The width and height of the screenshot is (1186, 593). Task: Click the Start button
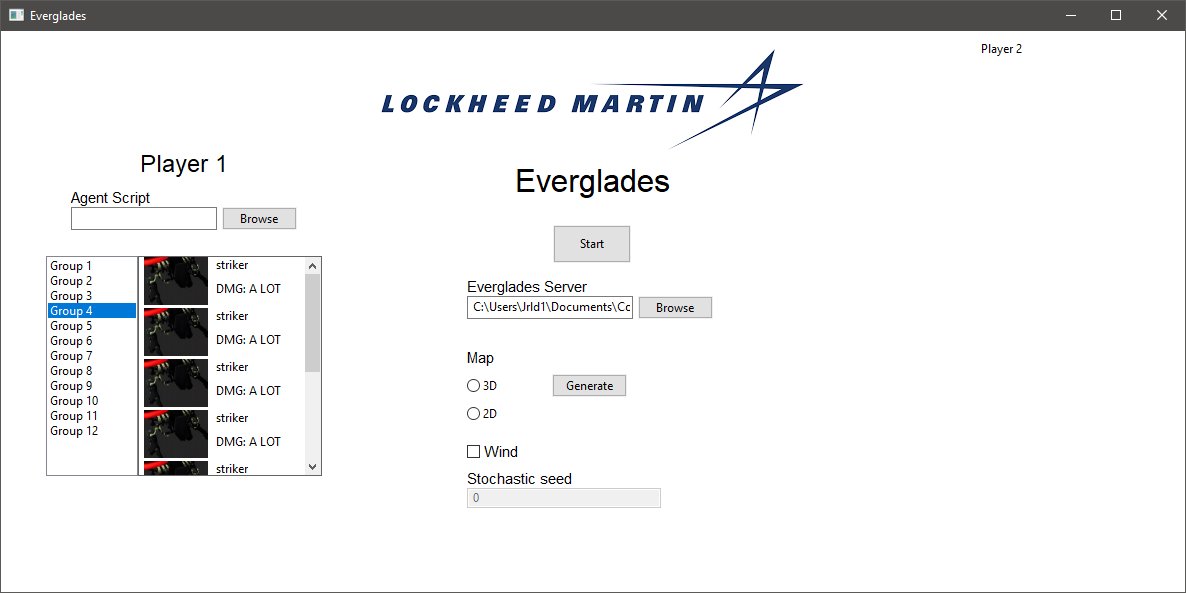coord(591,244)
